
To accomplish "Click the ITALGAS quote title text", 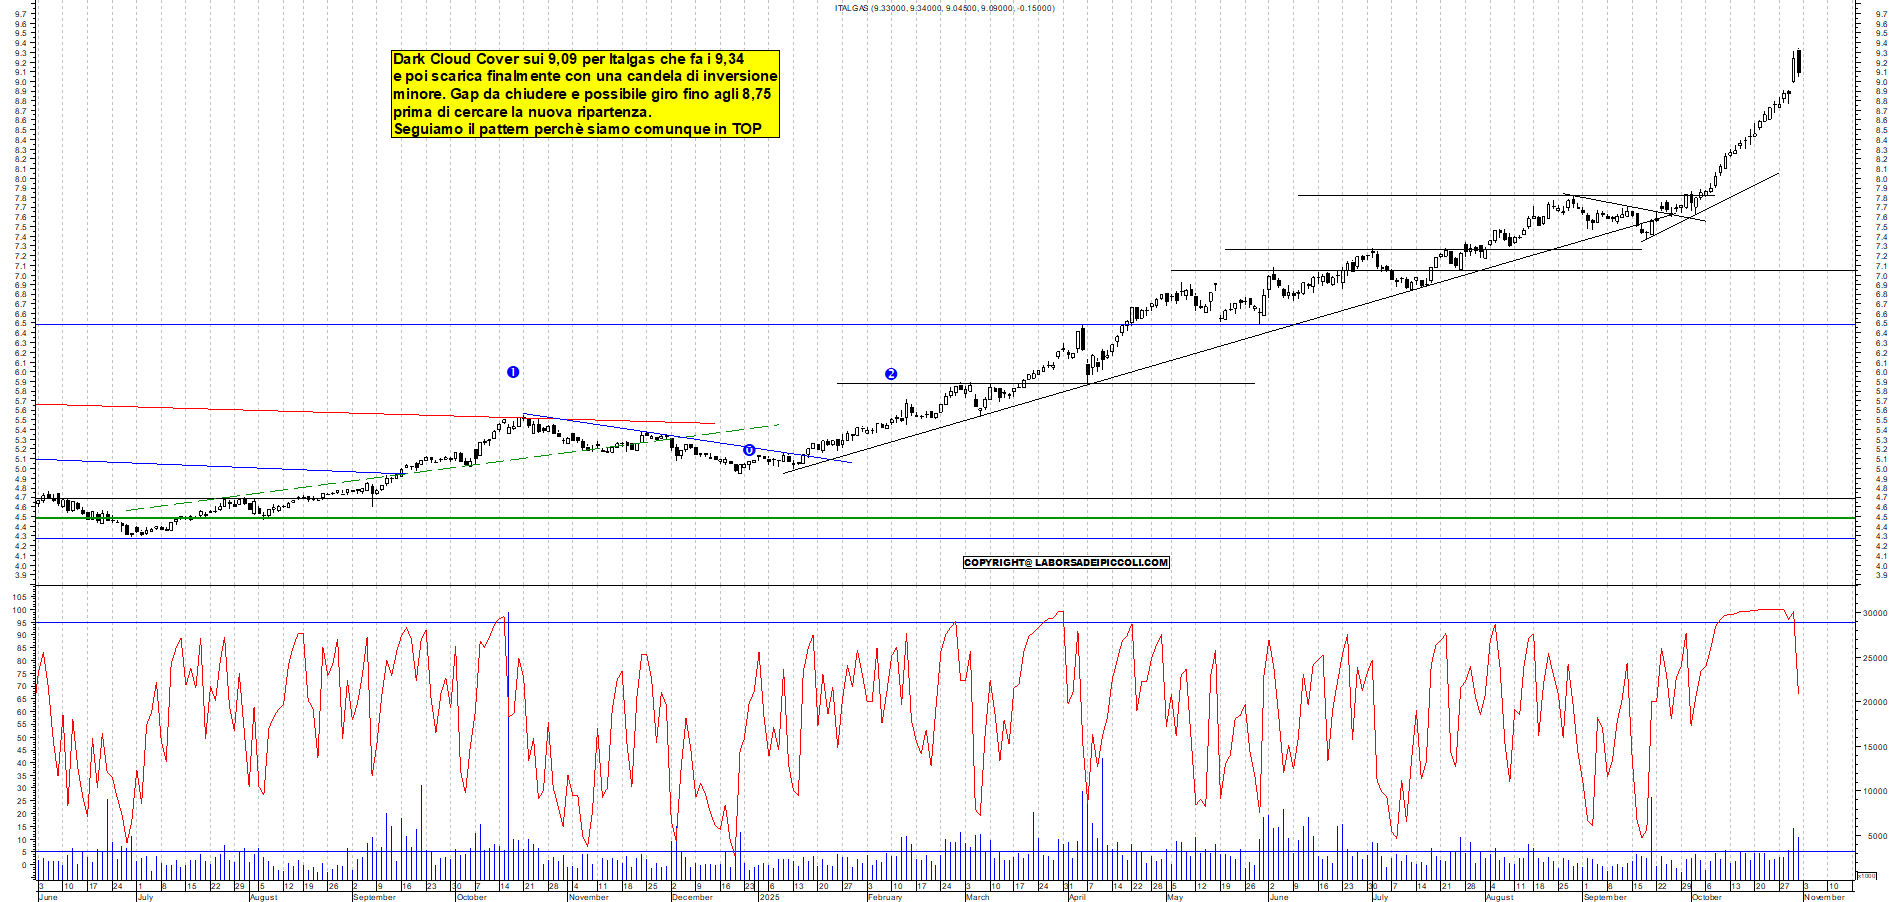I will [x=942, y=8].
